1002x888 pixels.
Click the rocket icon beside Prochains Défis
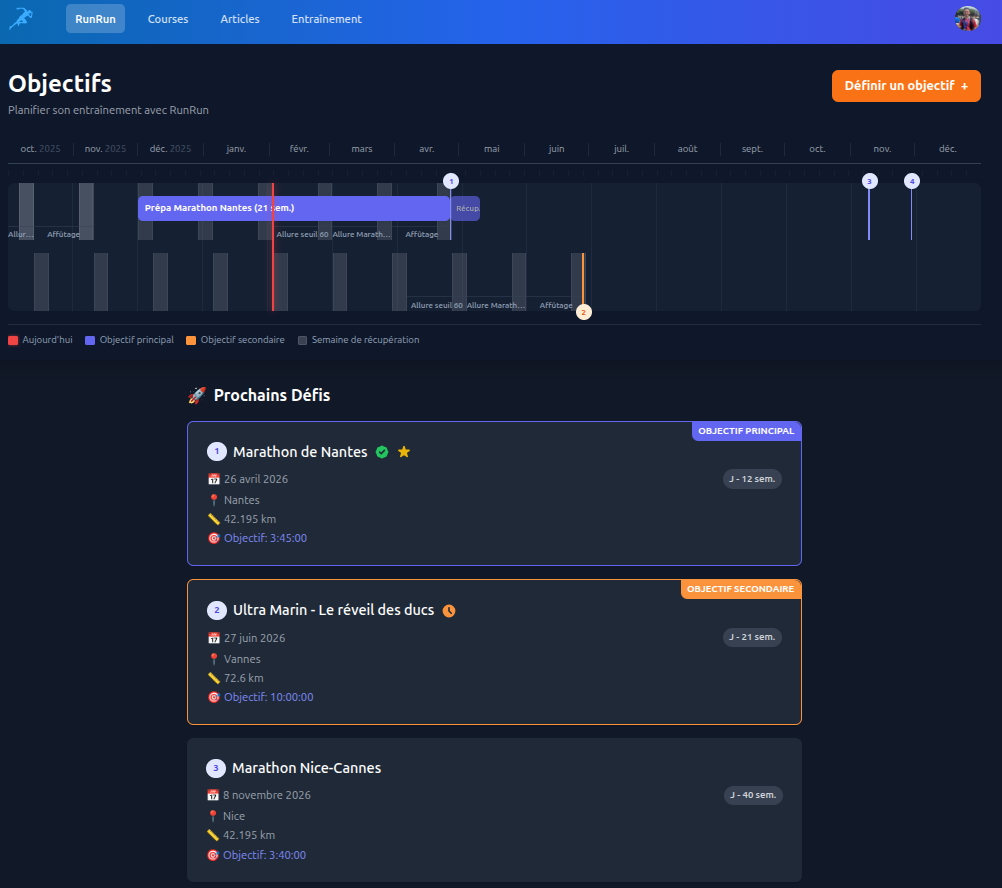coord(197,396)
